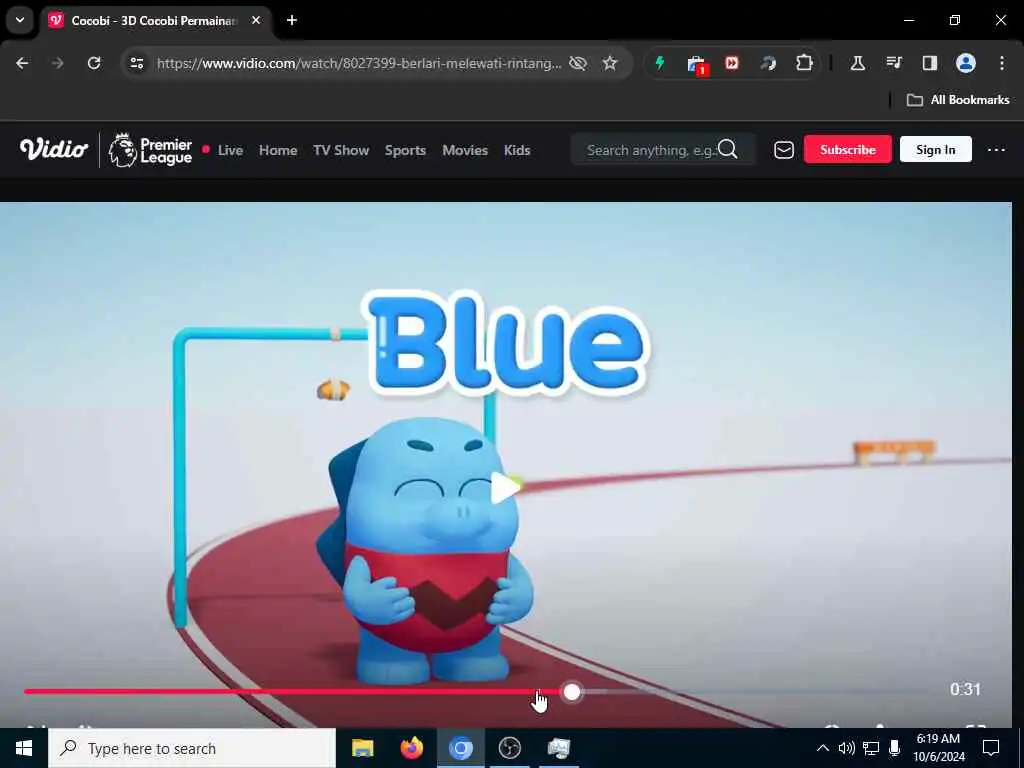Open the media control icon
Viewport: 1024px width, 768px height.
[x=894, y=63]
